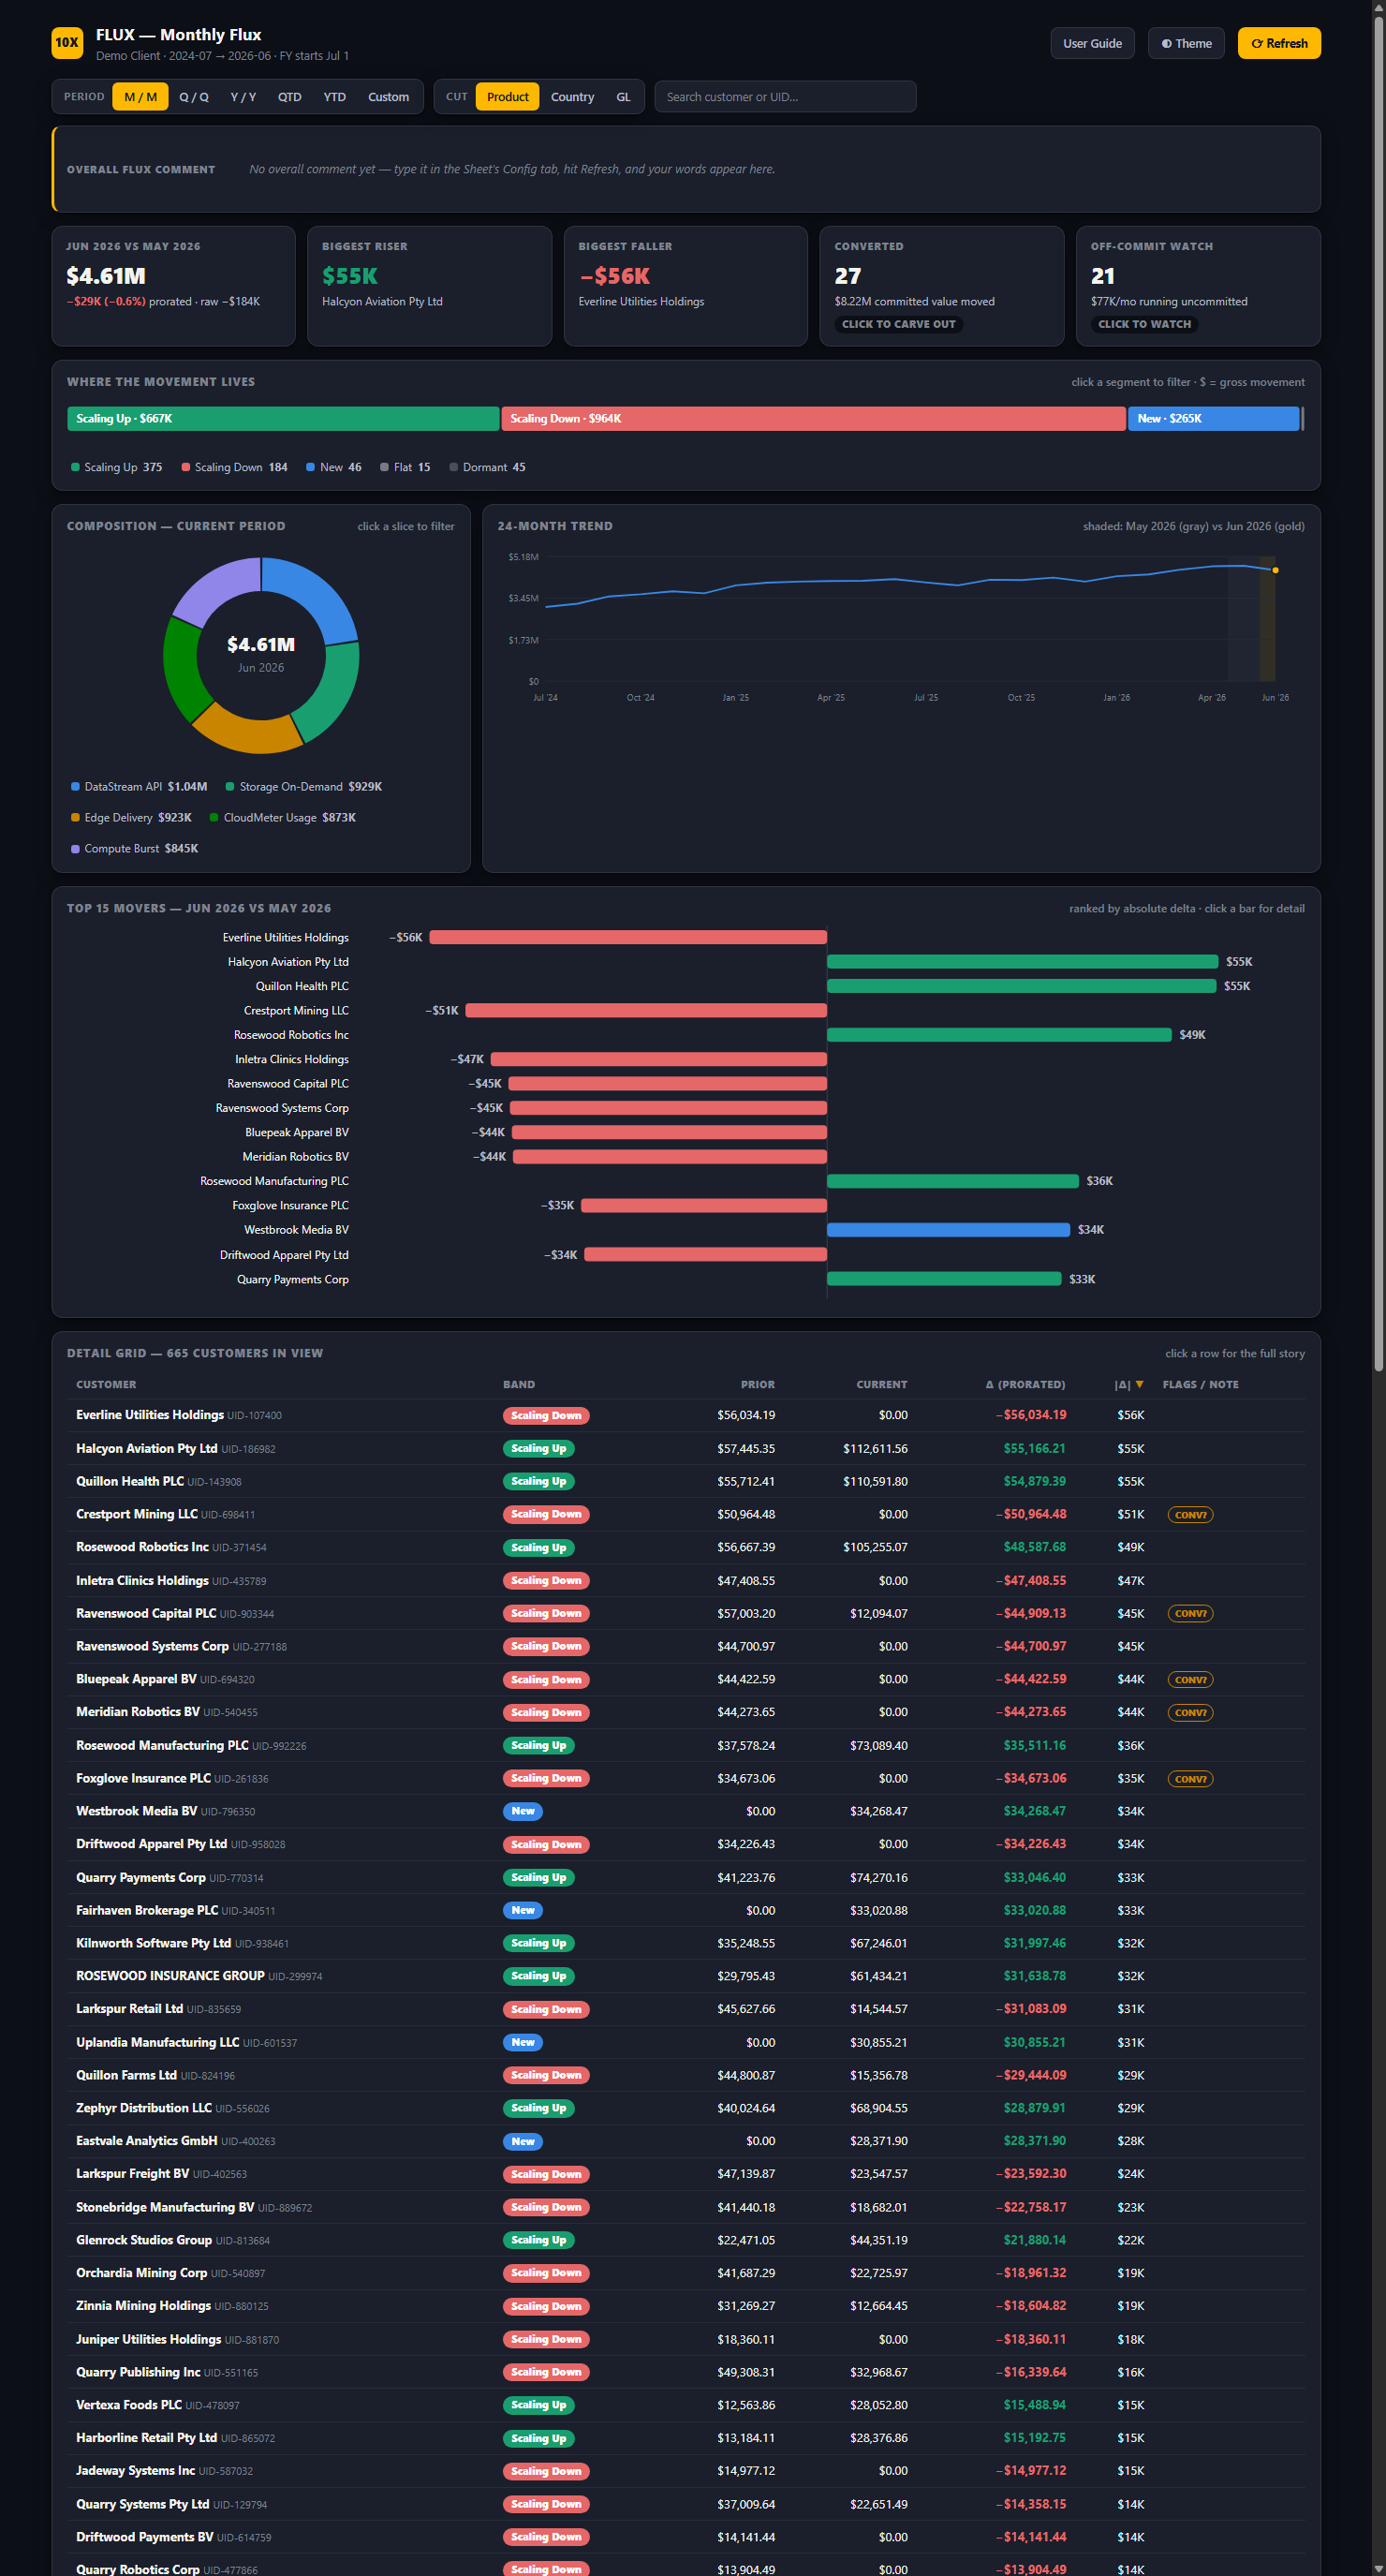Cut by Product
The width and height of the screenshot is (1386, 2576).
(x=507, y=97)
